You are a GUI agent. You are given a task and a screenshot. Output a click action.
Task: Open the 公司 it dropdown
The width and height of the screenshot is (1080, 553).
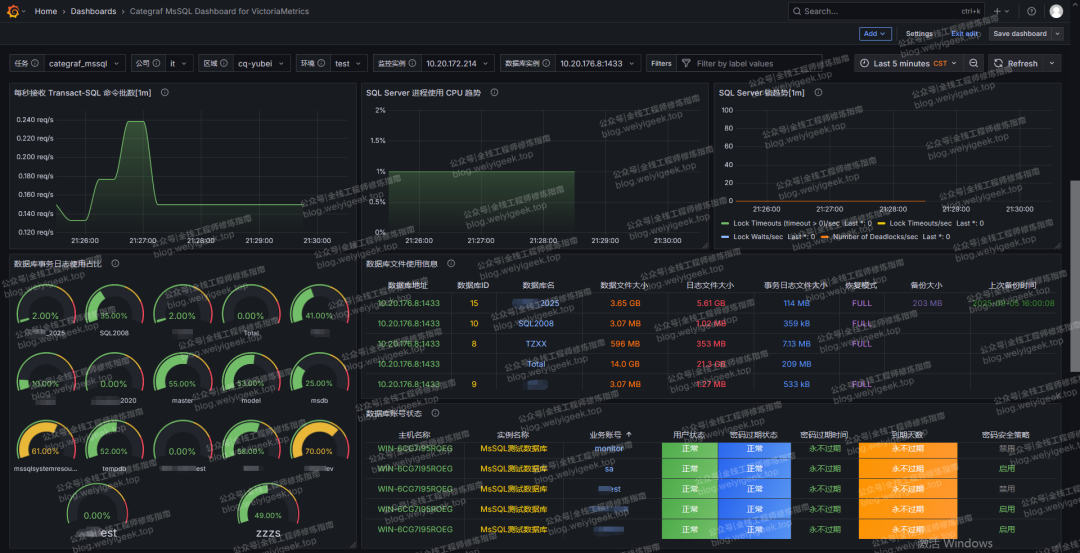click(180, 63)
